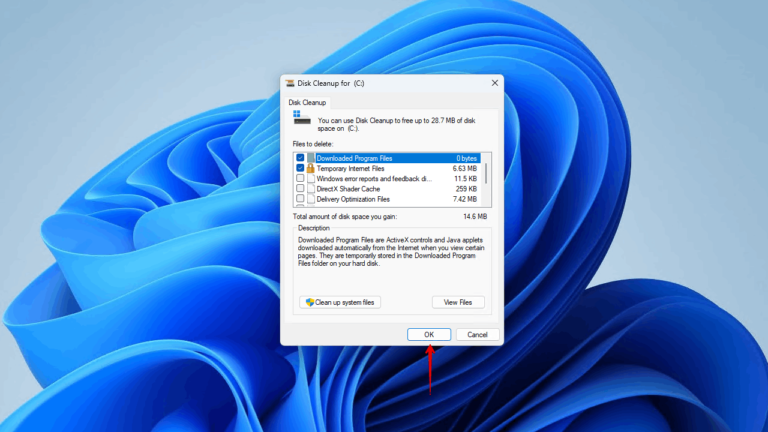Check the Windows error reports checkbox
The height and width of the screenshot is (432, 768).
click(x=300, y=179)
